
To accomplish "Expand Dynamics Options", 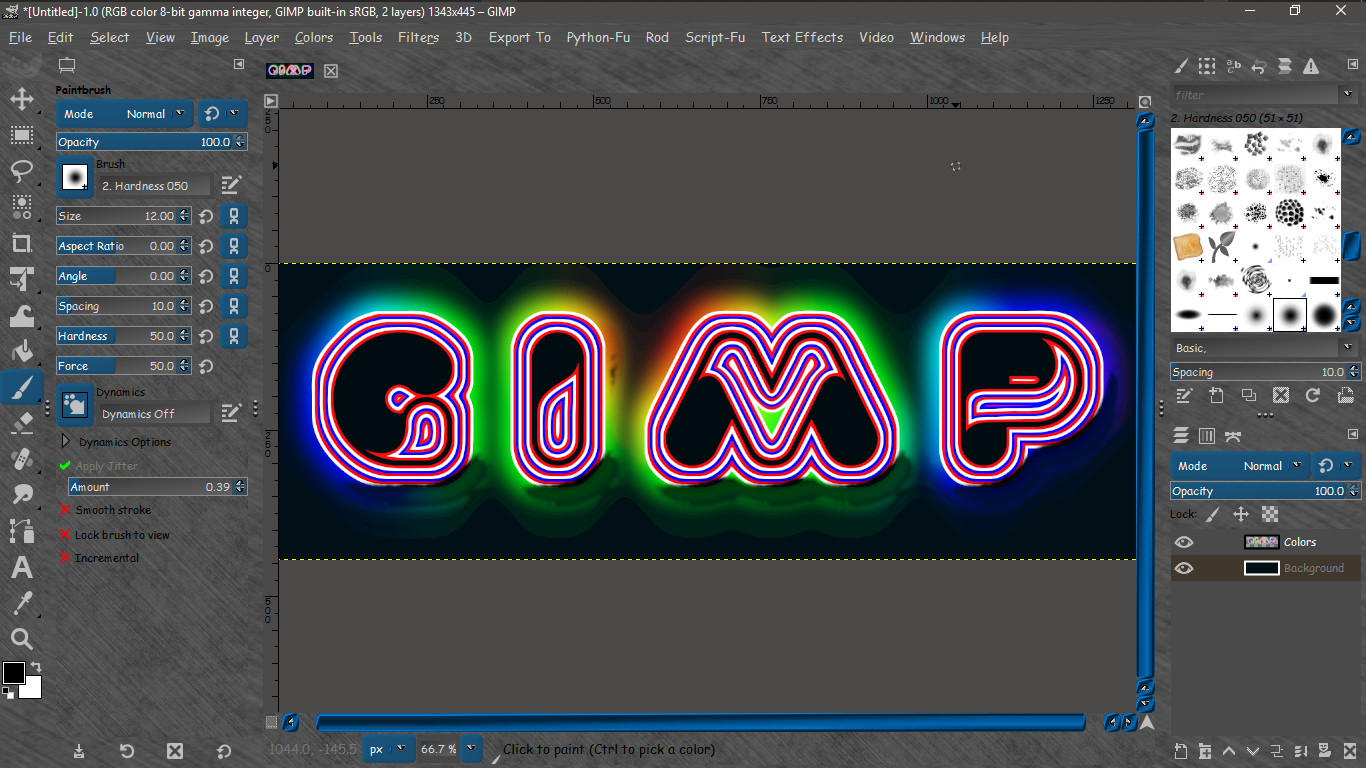I will click(66, 441).
